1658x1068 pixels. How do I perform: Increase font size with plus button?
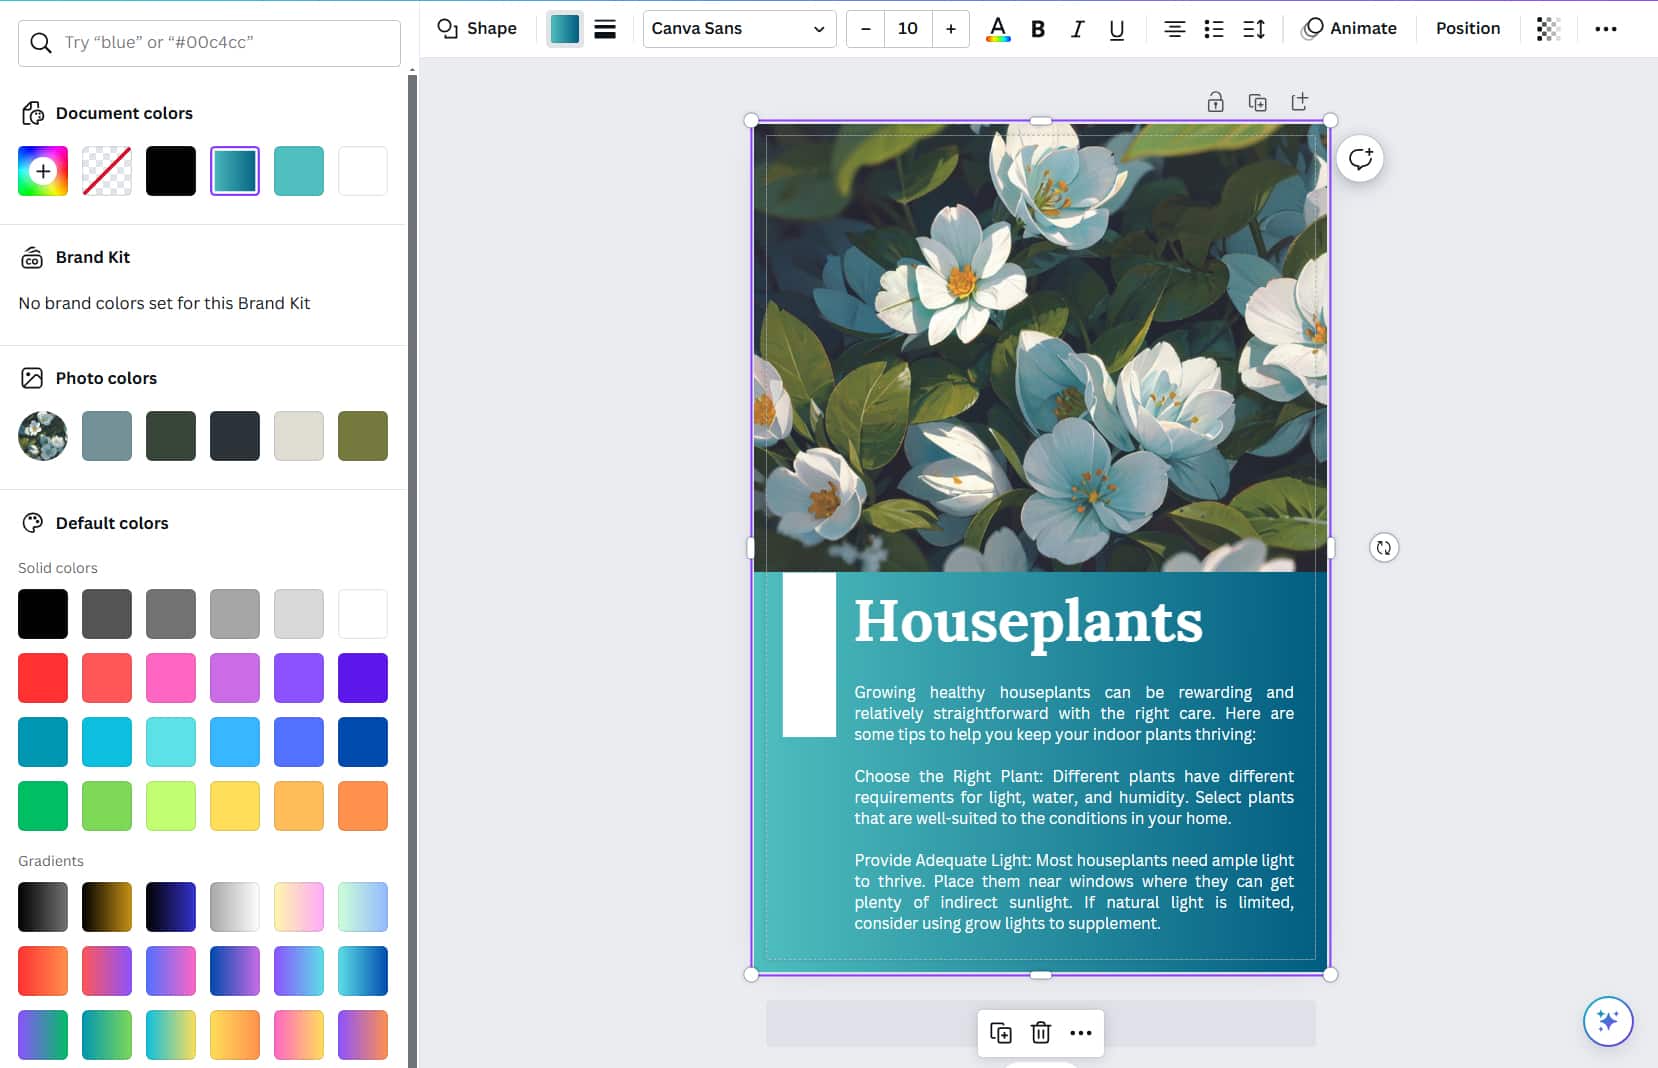(950, 29)
